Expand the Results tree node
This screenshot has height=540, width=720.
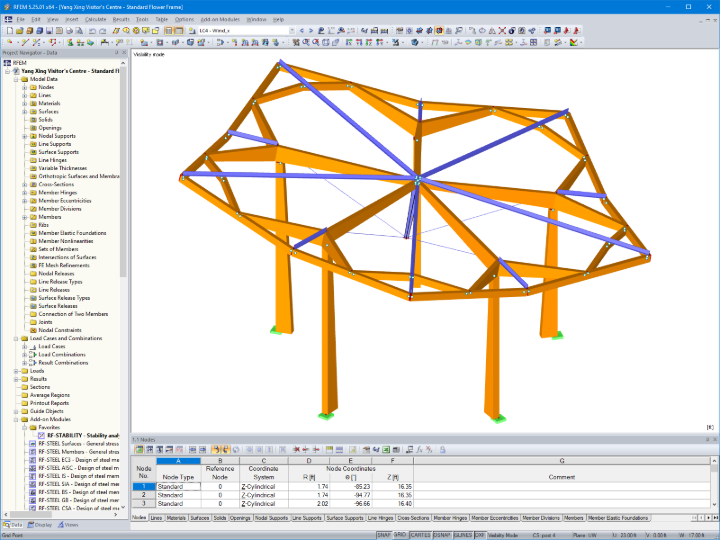click(16, 379)
